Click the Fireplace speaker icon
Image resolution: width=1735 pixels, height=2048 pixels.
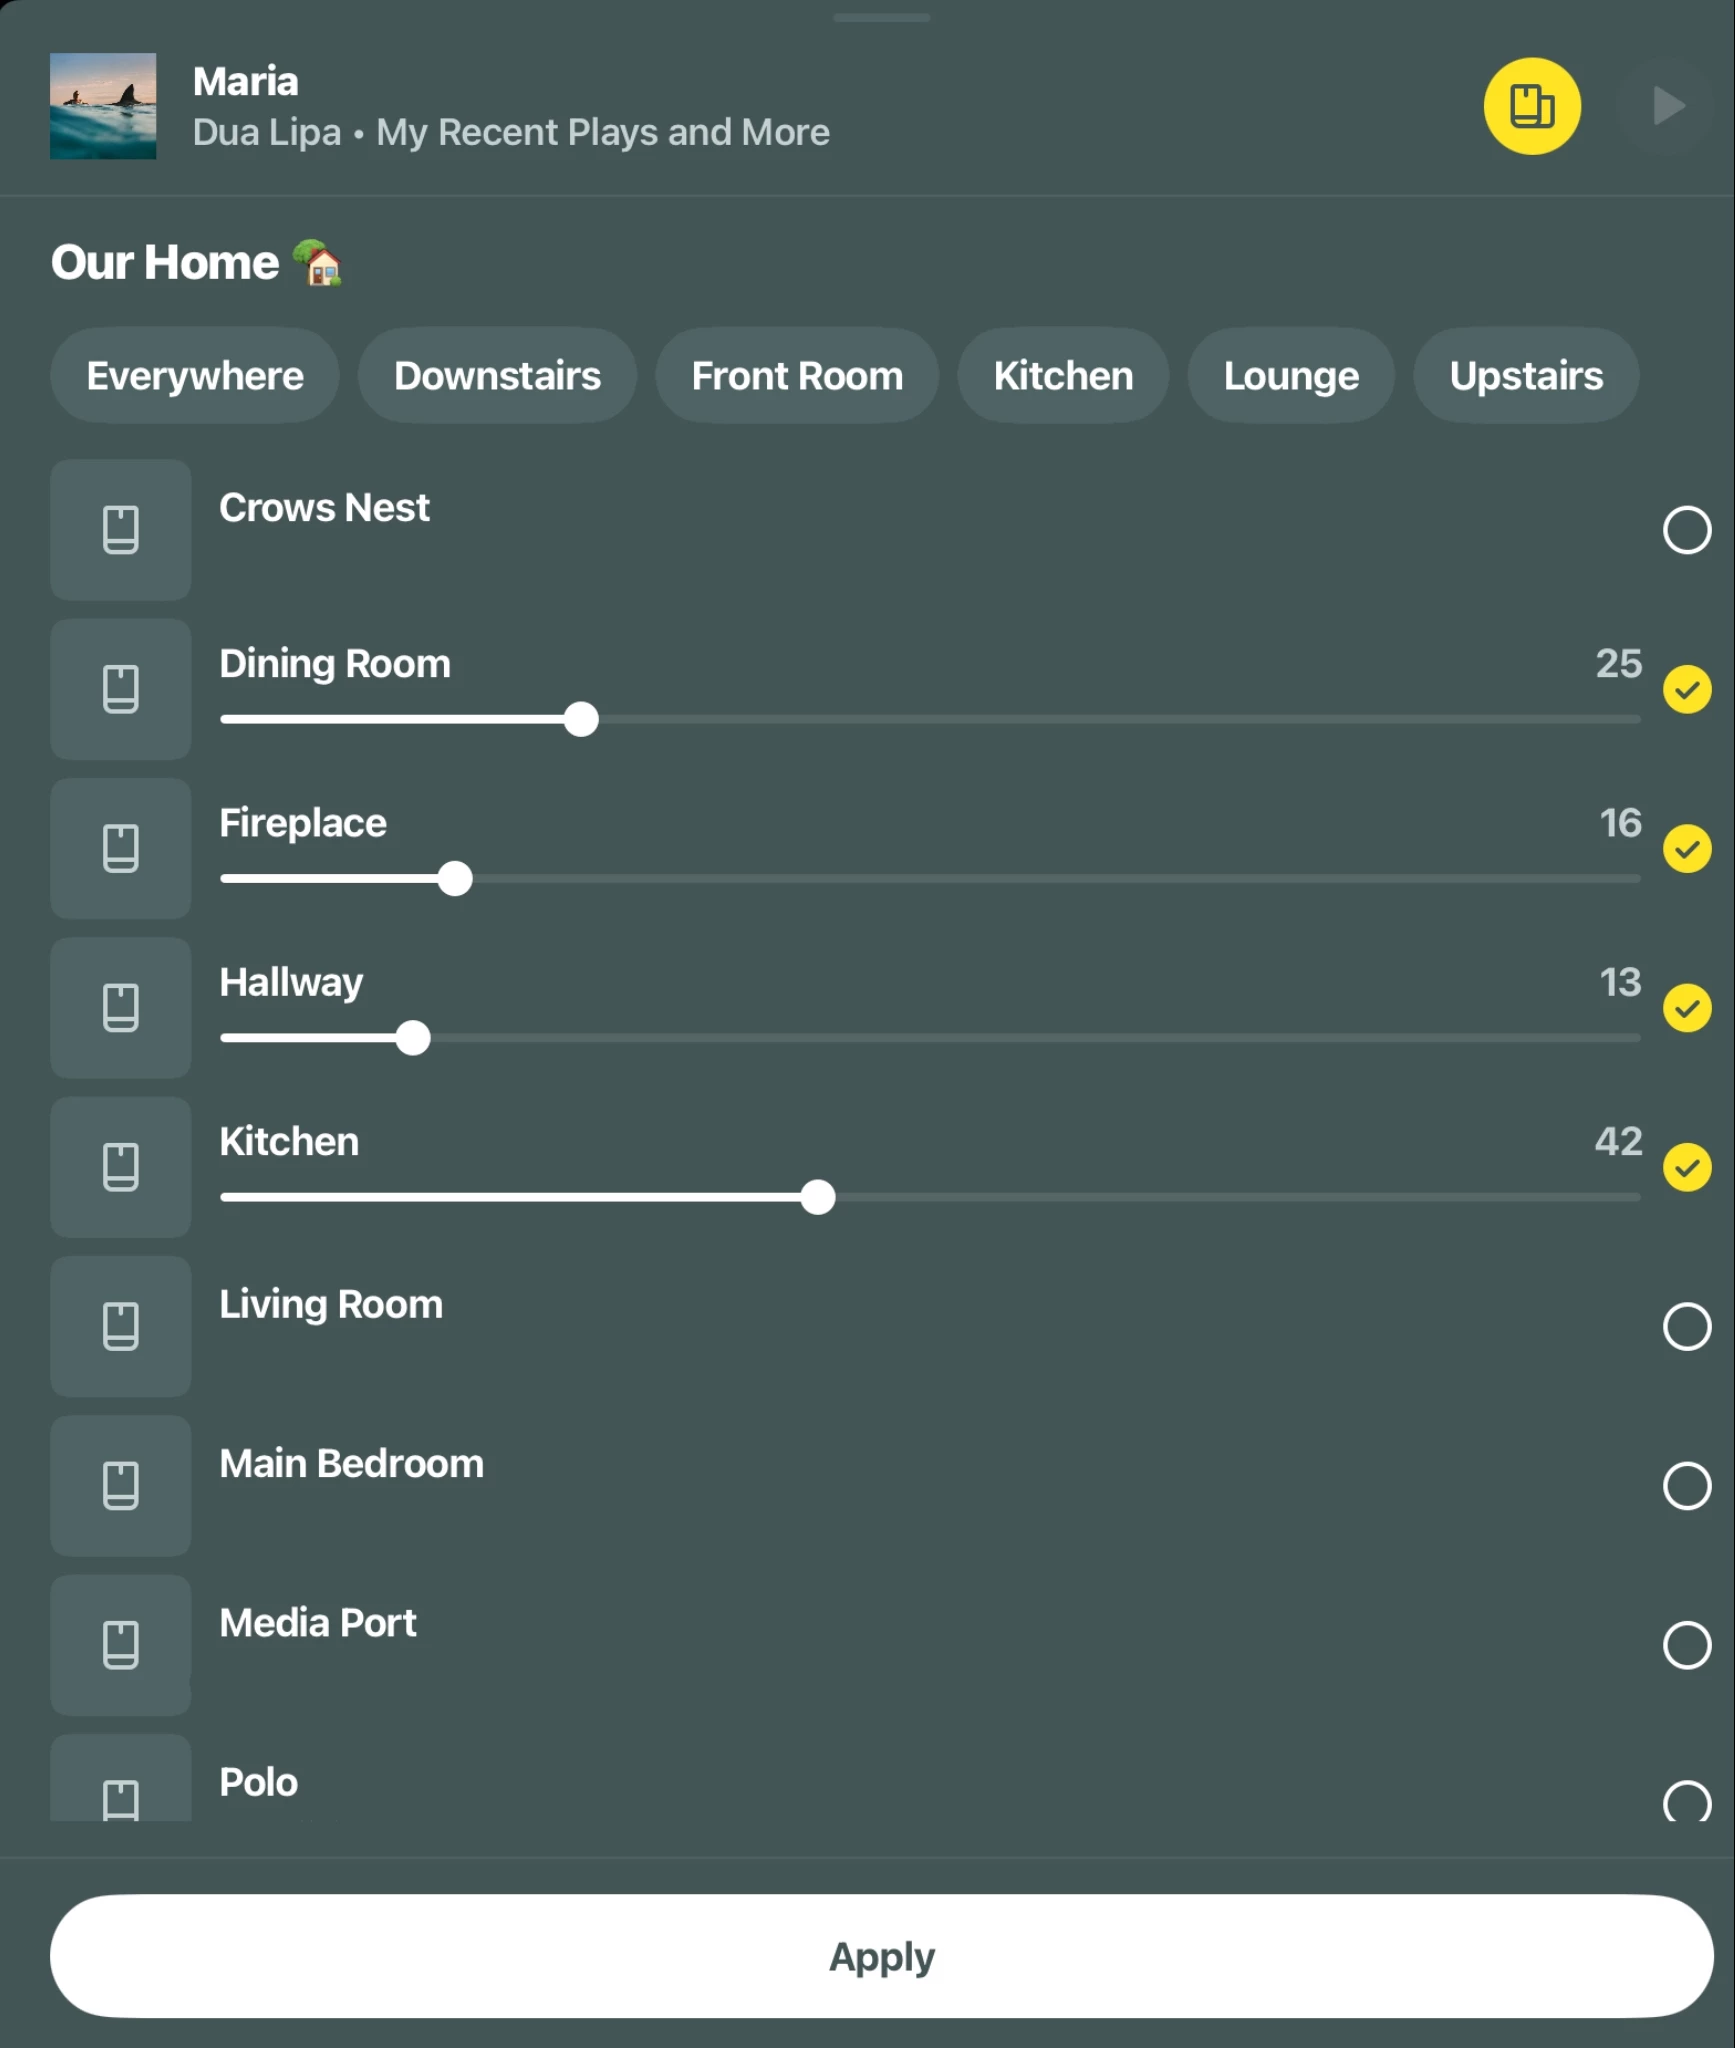click(121, 848)
